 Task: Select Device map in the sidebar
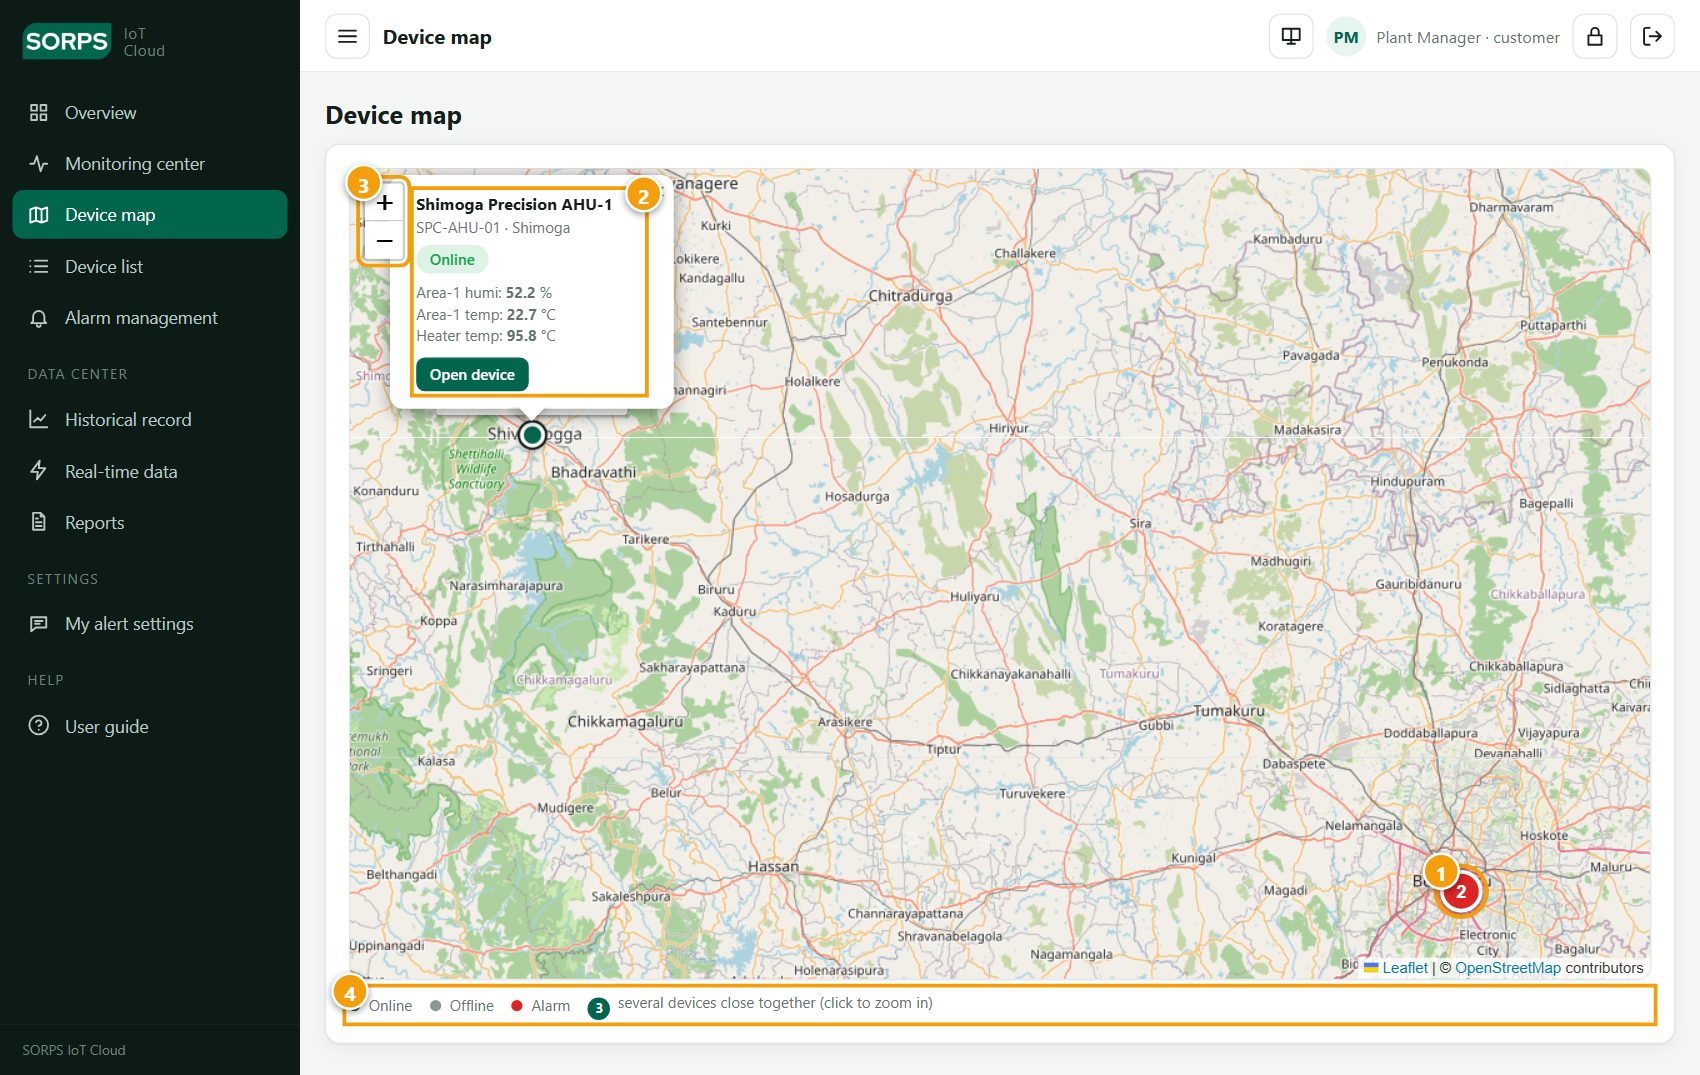(x=150, y=215)
